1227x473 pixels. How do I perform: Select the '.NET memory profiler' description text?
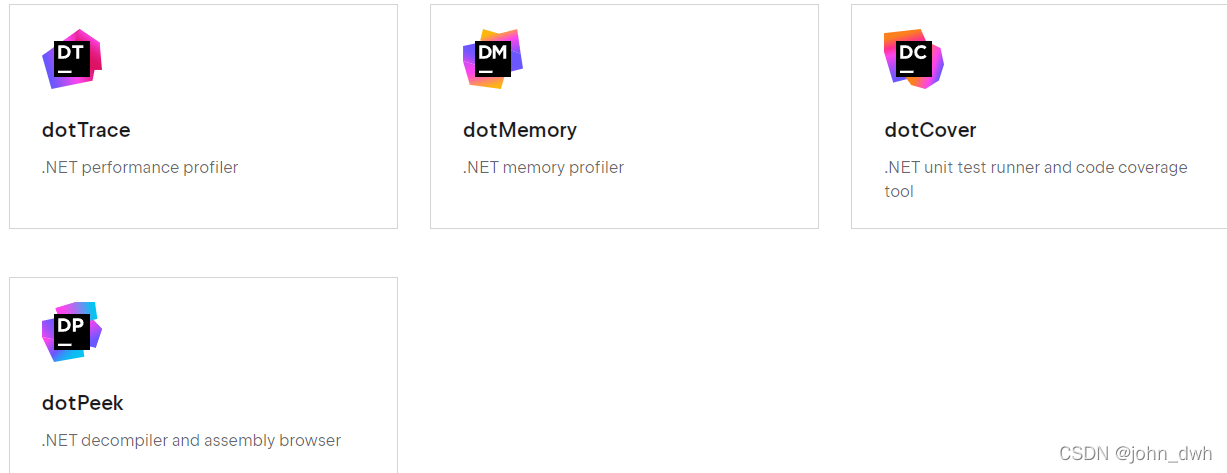(543, 168)
